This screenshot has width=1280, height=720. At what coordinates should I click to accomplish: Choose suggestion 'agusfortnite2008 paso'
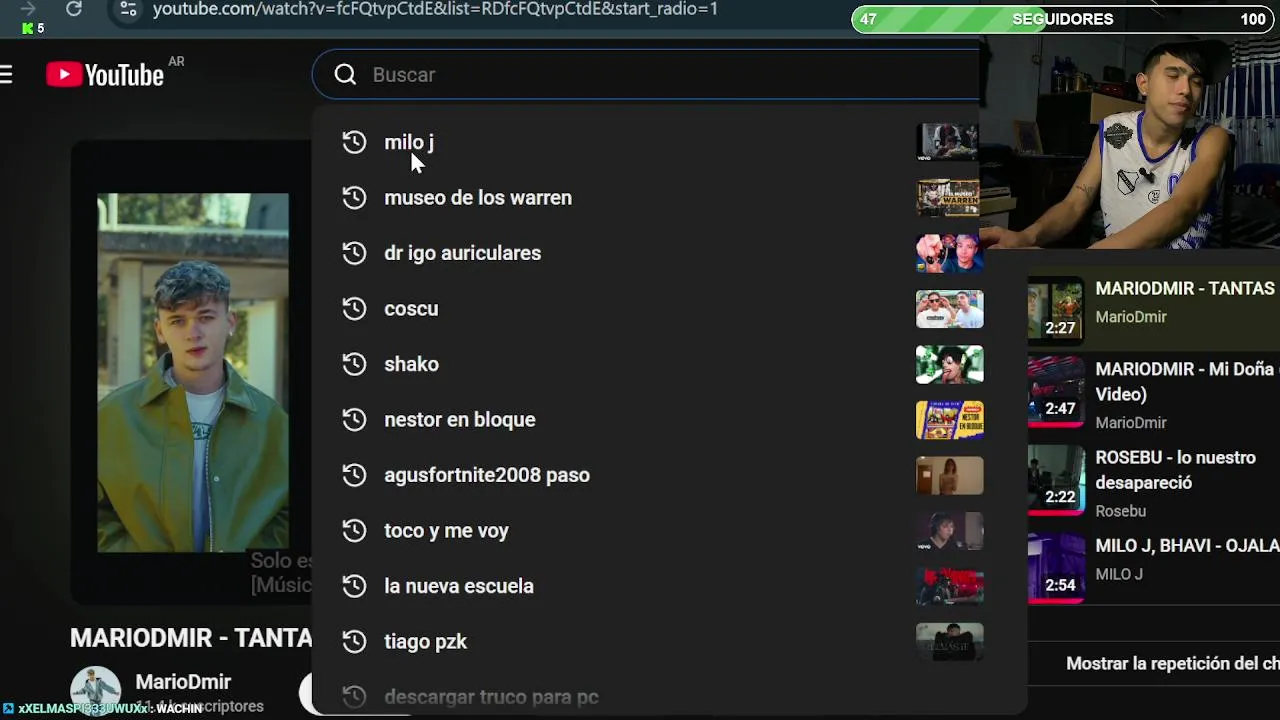coord(487,475)
